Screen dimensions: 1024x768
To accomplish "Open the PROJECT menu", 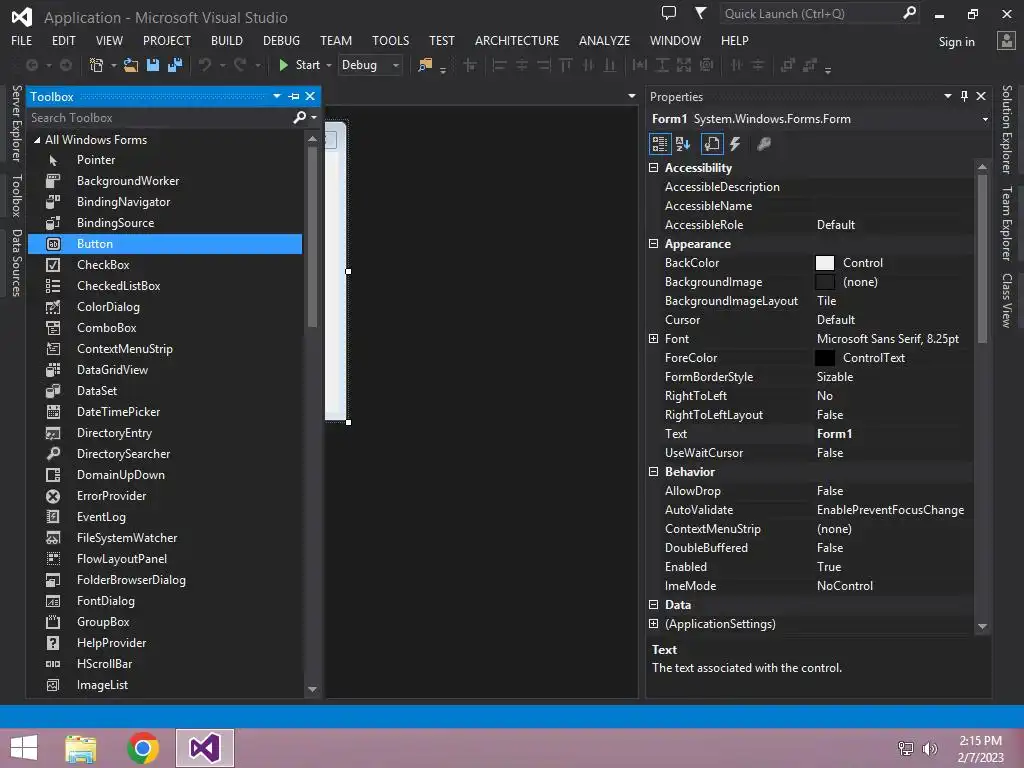I will click(x=167, y=40).
